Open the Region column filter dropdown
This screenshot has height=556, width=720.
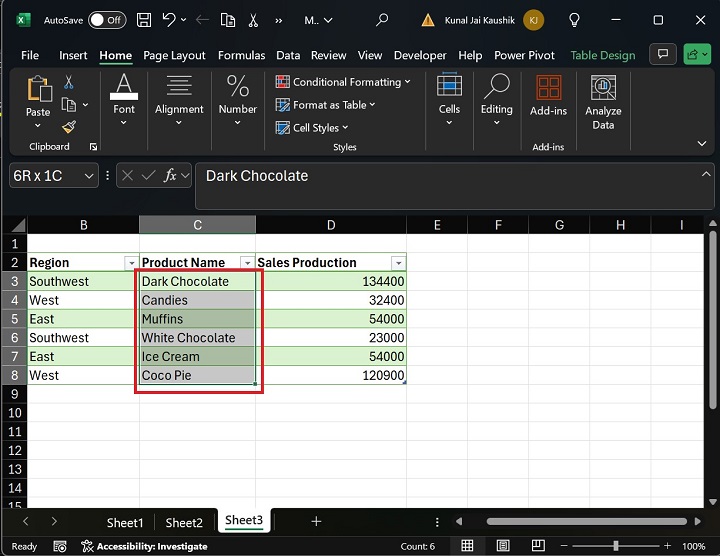pos(130,263)
